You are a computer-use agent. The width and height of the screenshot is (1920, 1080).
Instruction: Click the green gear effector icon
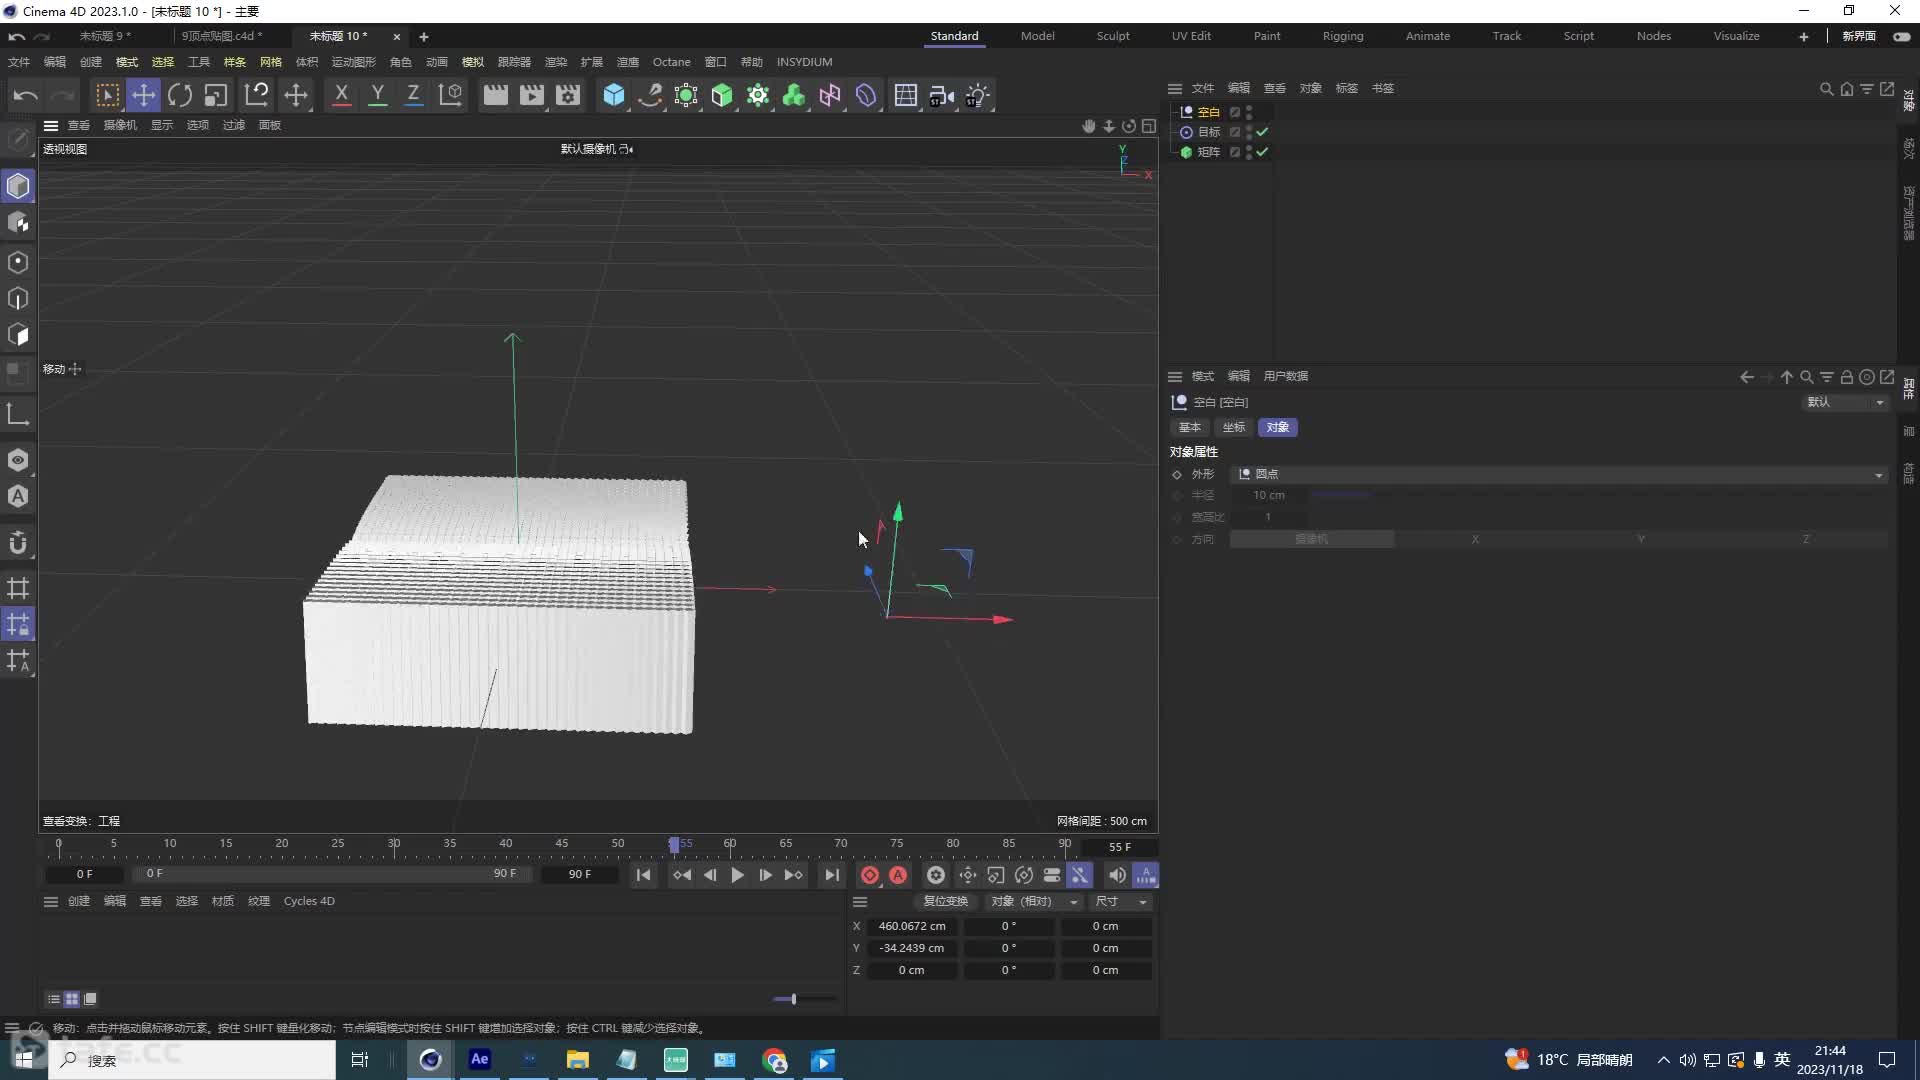click(x=758, y=95)
